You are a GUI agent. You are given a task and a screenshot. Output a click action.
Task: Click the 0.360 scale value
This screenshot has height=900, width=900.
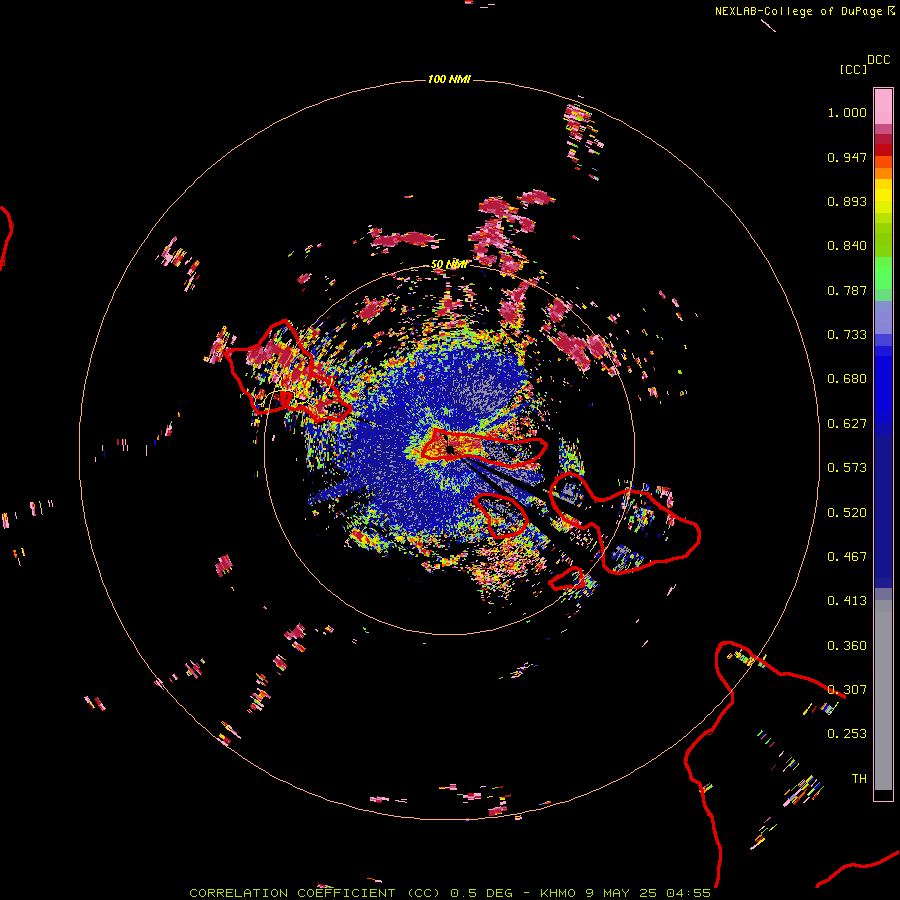[847, 646]
